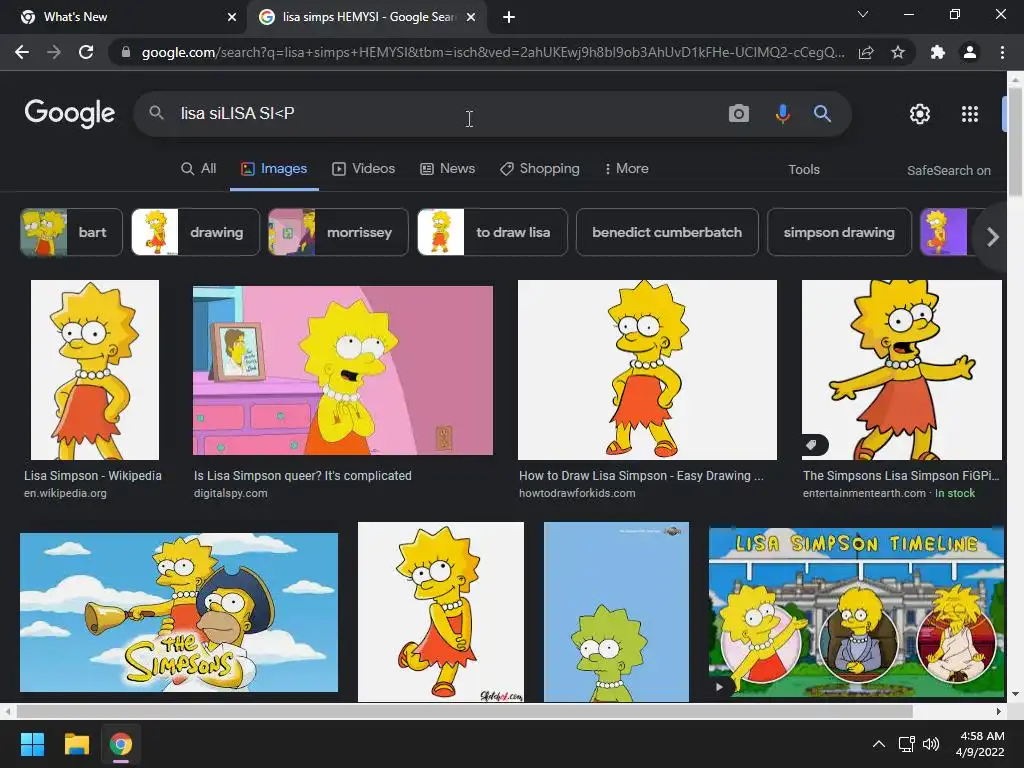The width and height of the screenshot is (1024, 768).
Task: Click the Google logo
Action: [x=70, y=114]
